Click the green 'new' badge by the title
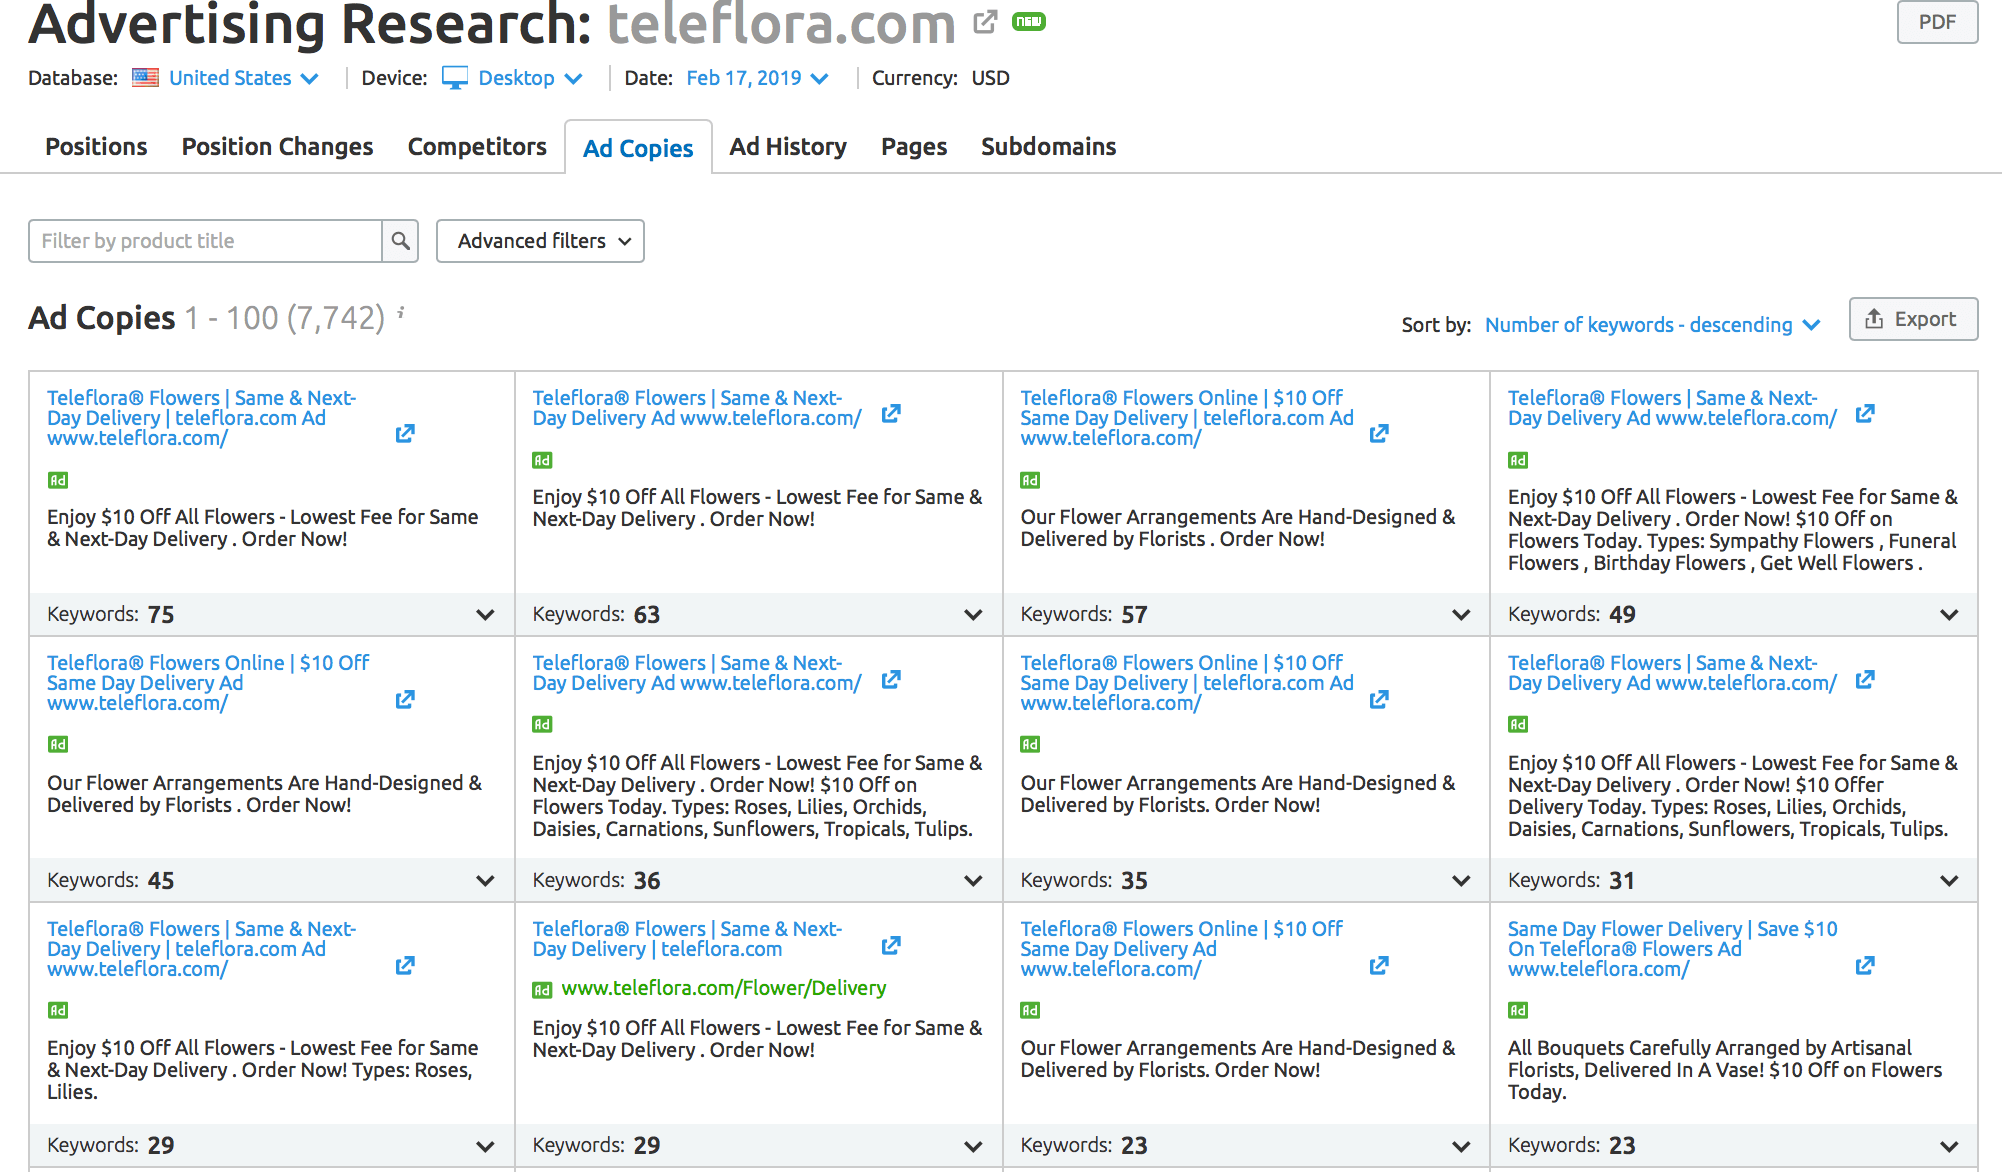 (1028, 21)
